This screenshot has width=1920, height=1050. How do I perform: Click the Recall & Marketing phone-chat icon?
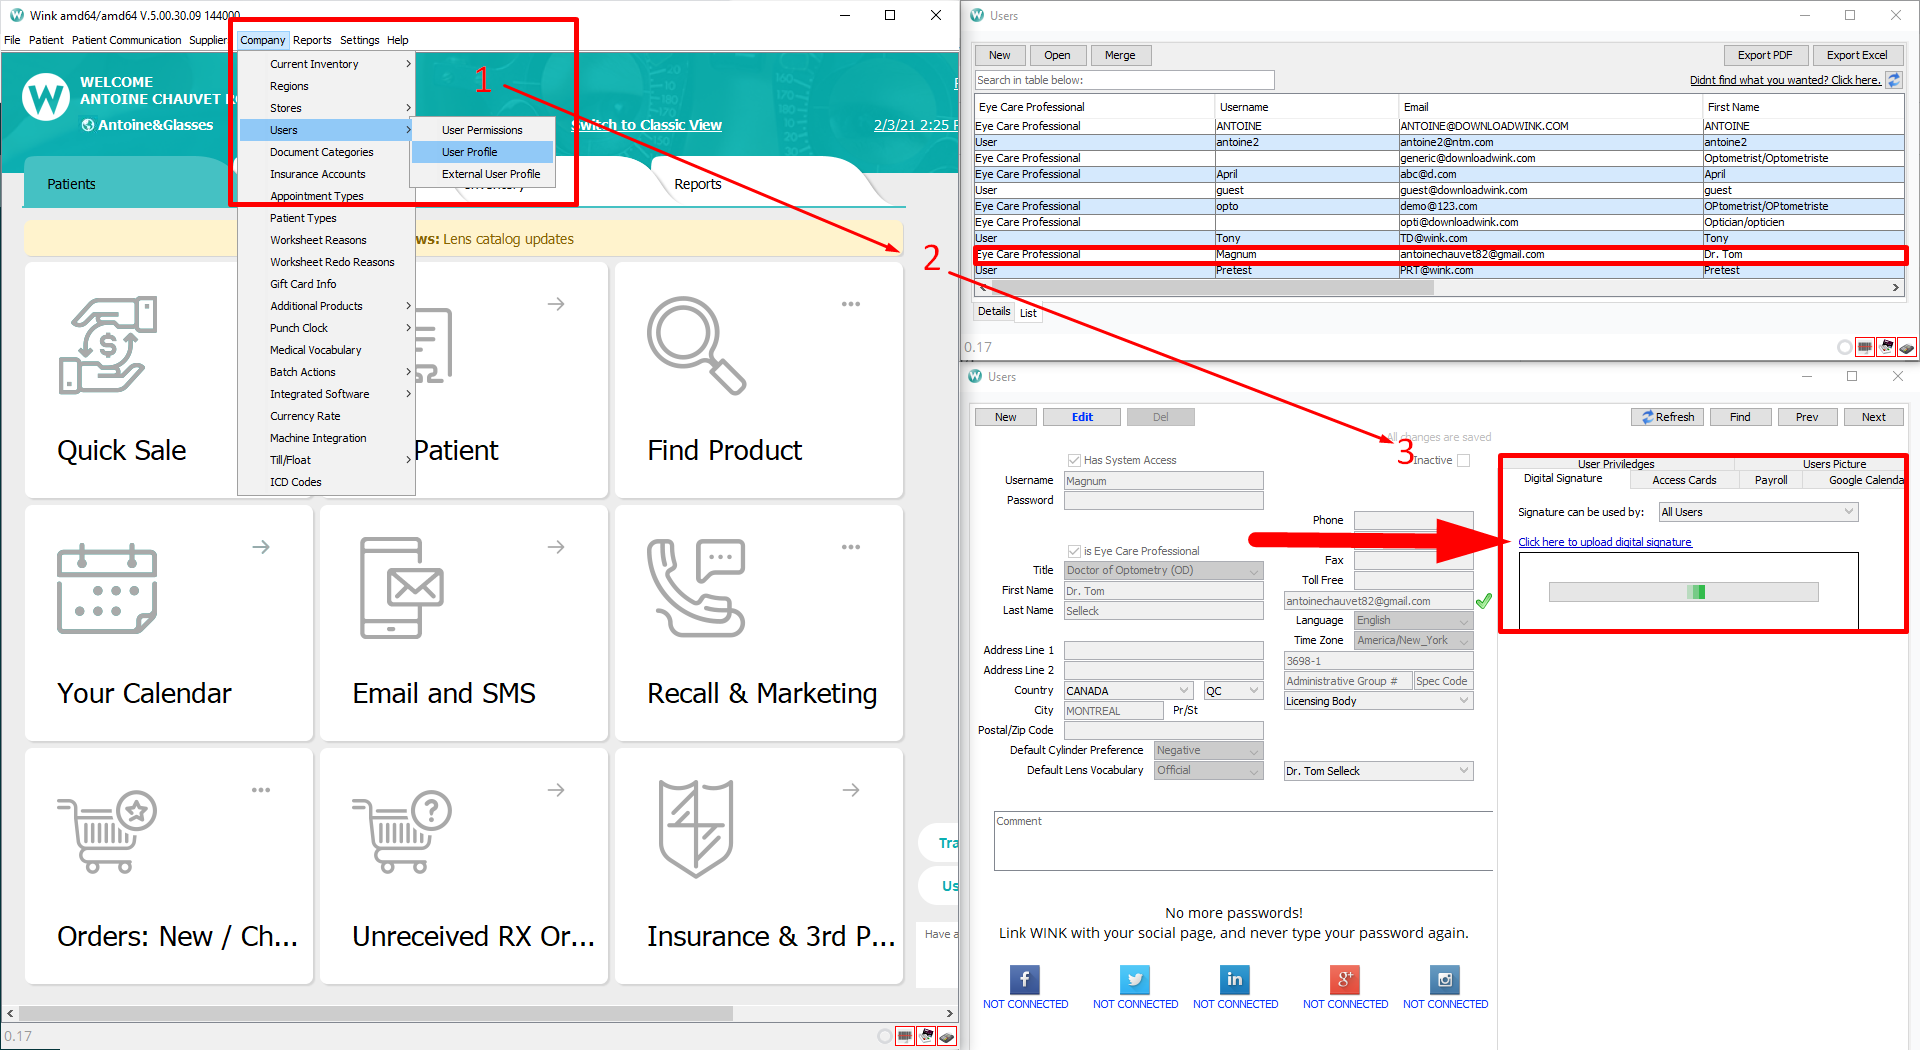[696, 588]
